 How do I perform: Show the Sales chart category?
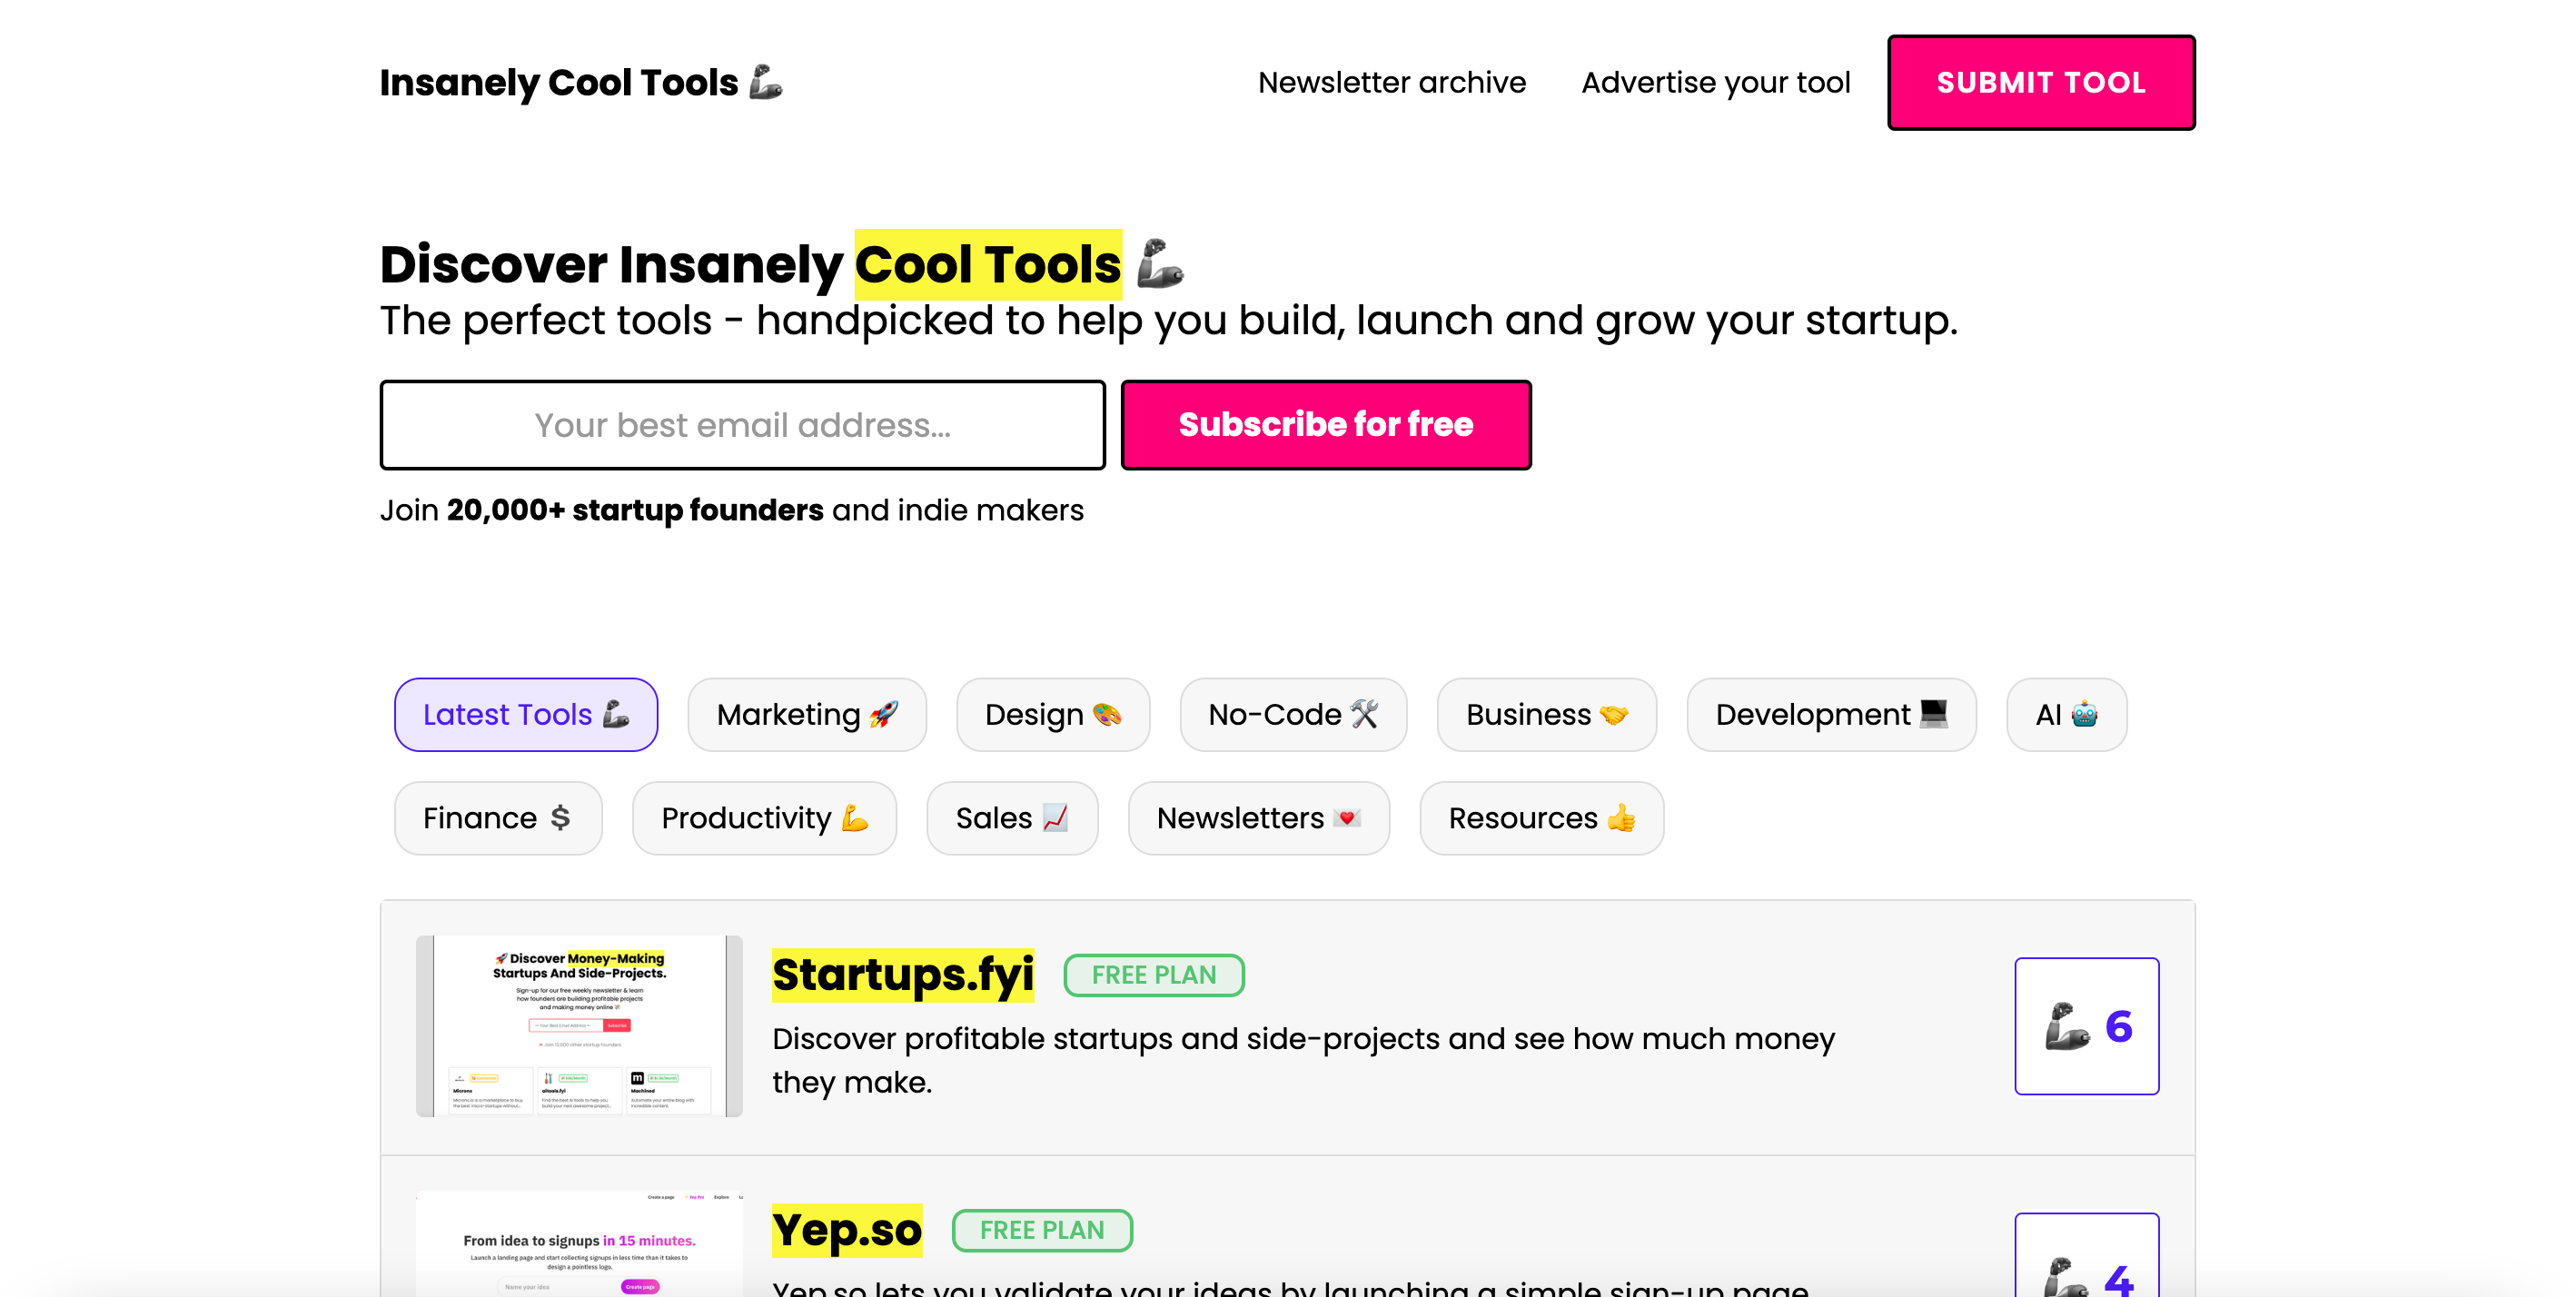pos(1012,818)
